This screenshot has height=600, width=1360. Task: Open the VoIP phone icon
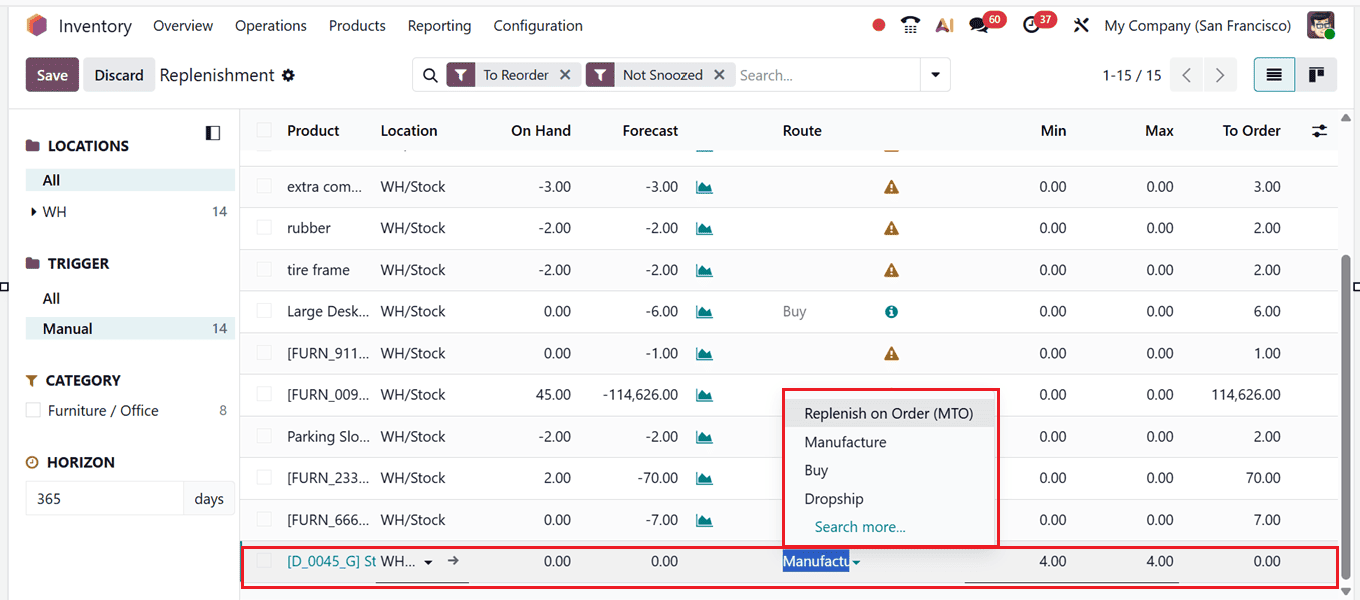[910, 25]
